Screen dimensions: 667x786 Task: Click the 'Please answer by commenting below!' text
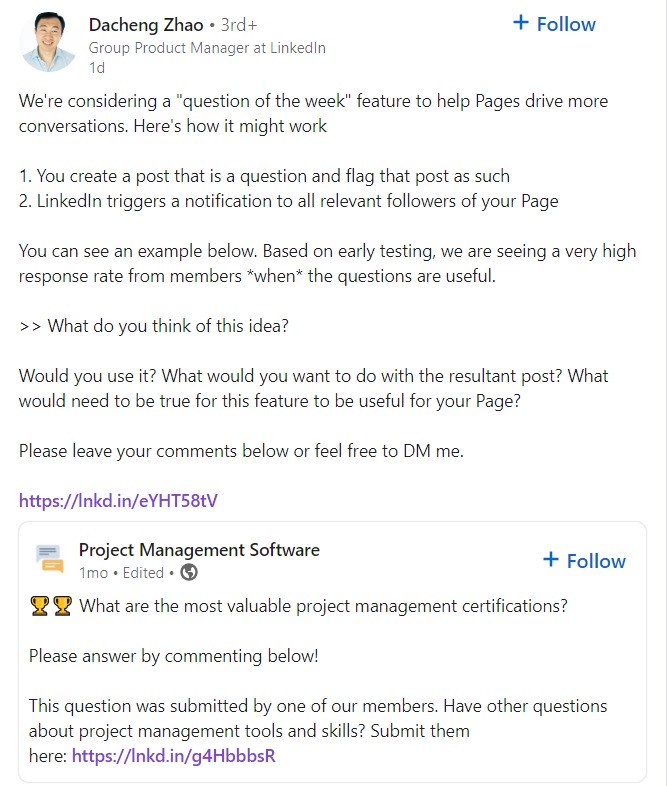[173, 656]
